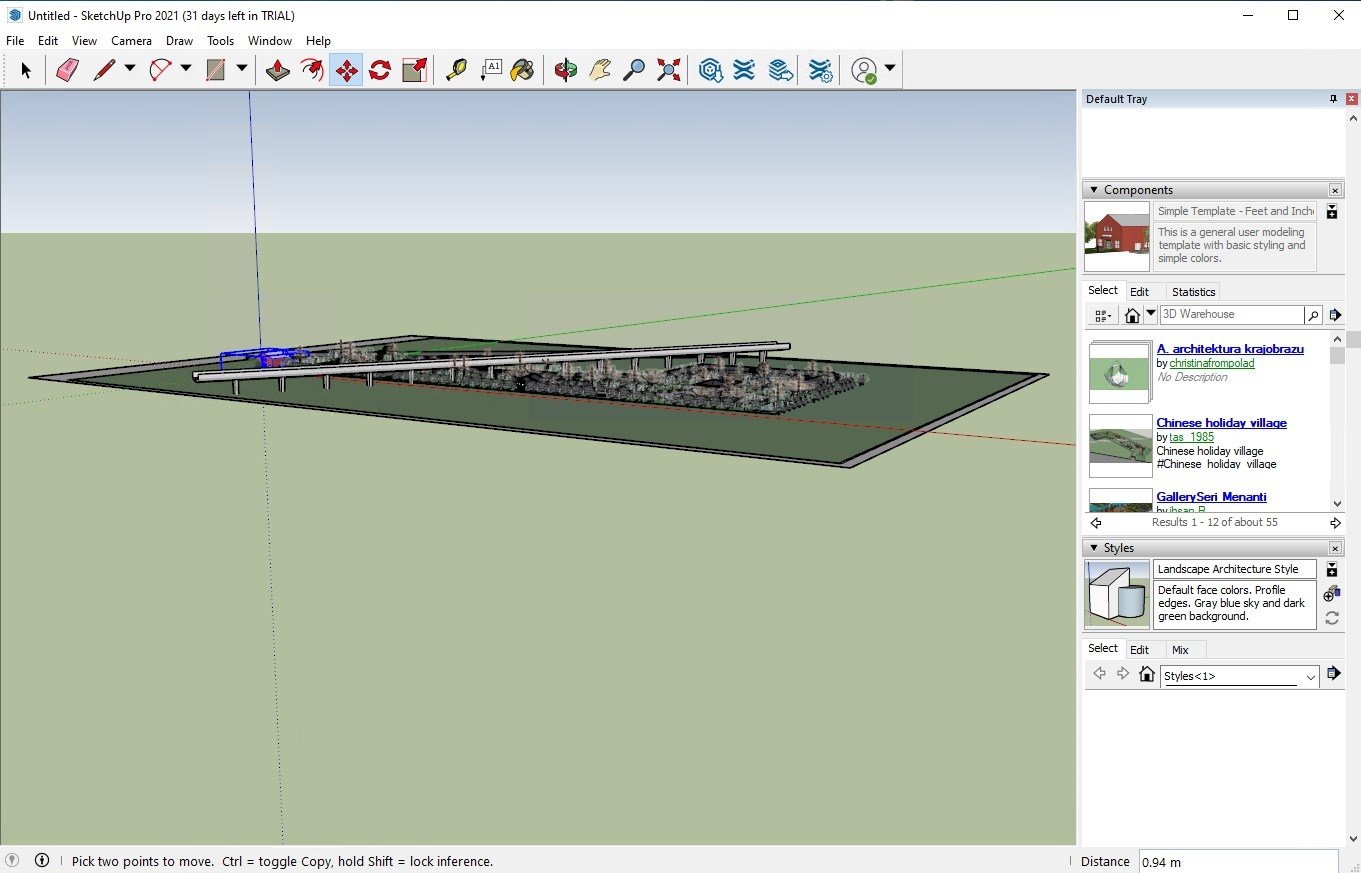1361x873 pixels.
Task: Open the Camera menu
Action: 131,41
